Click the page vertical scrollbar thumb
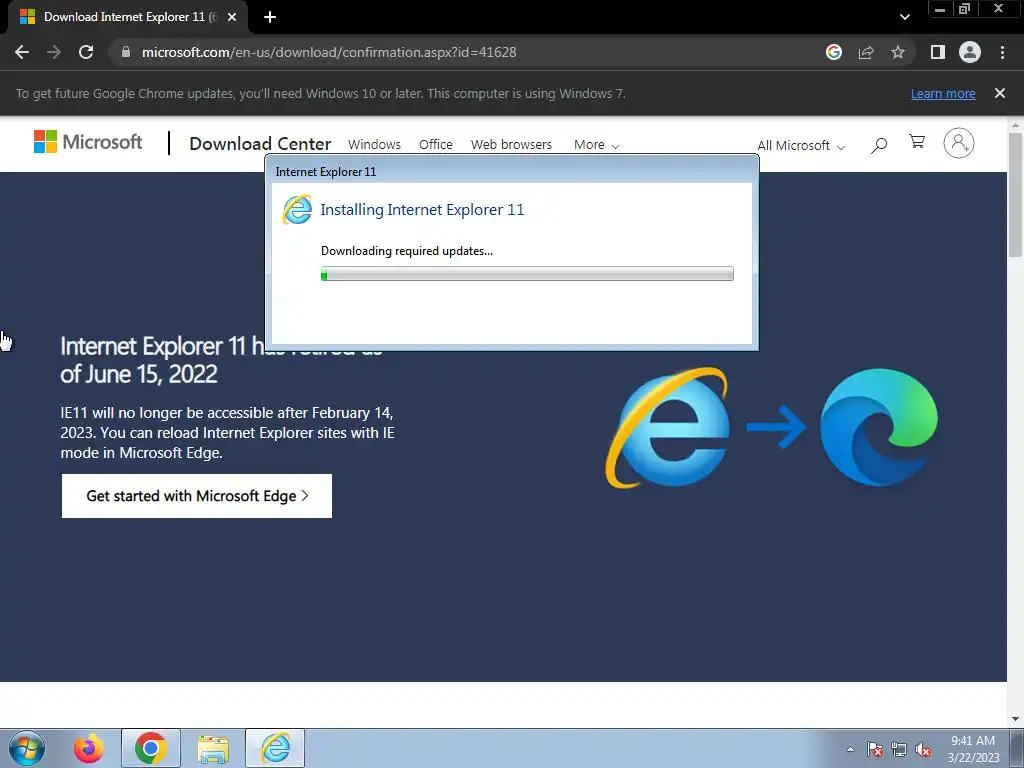This screenshot has width=1024, height=768. pos(1015,195)
